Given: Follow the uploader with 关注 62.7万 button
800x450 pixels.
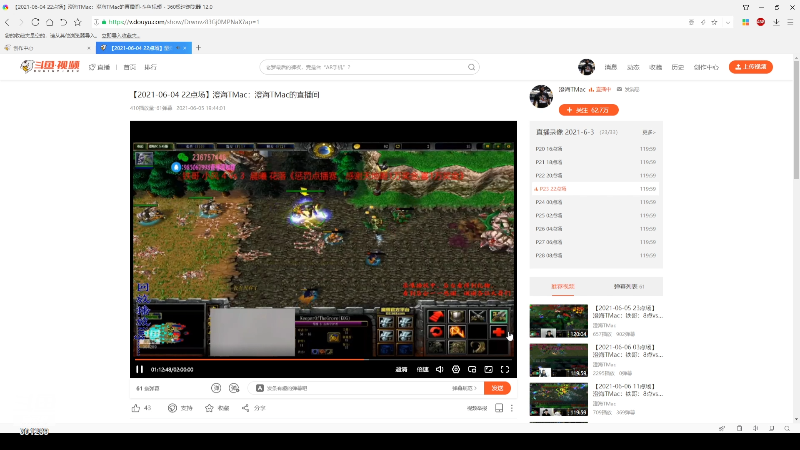Looking at the screenshot, I should click(x=588, y=110).
